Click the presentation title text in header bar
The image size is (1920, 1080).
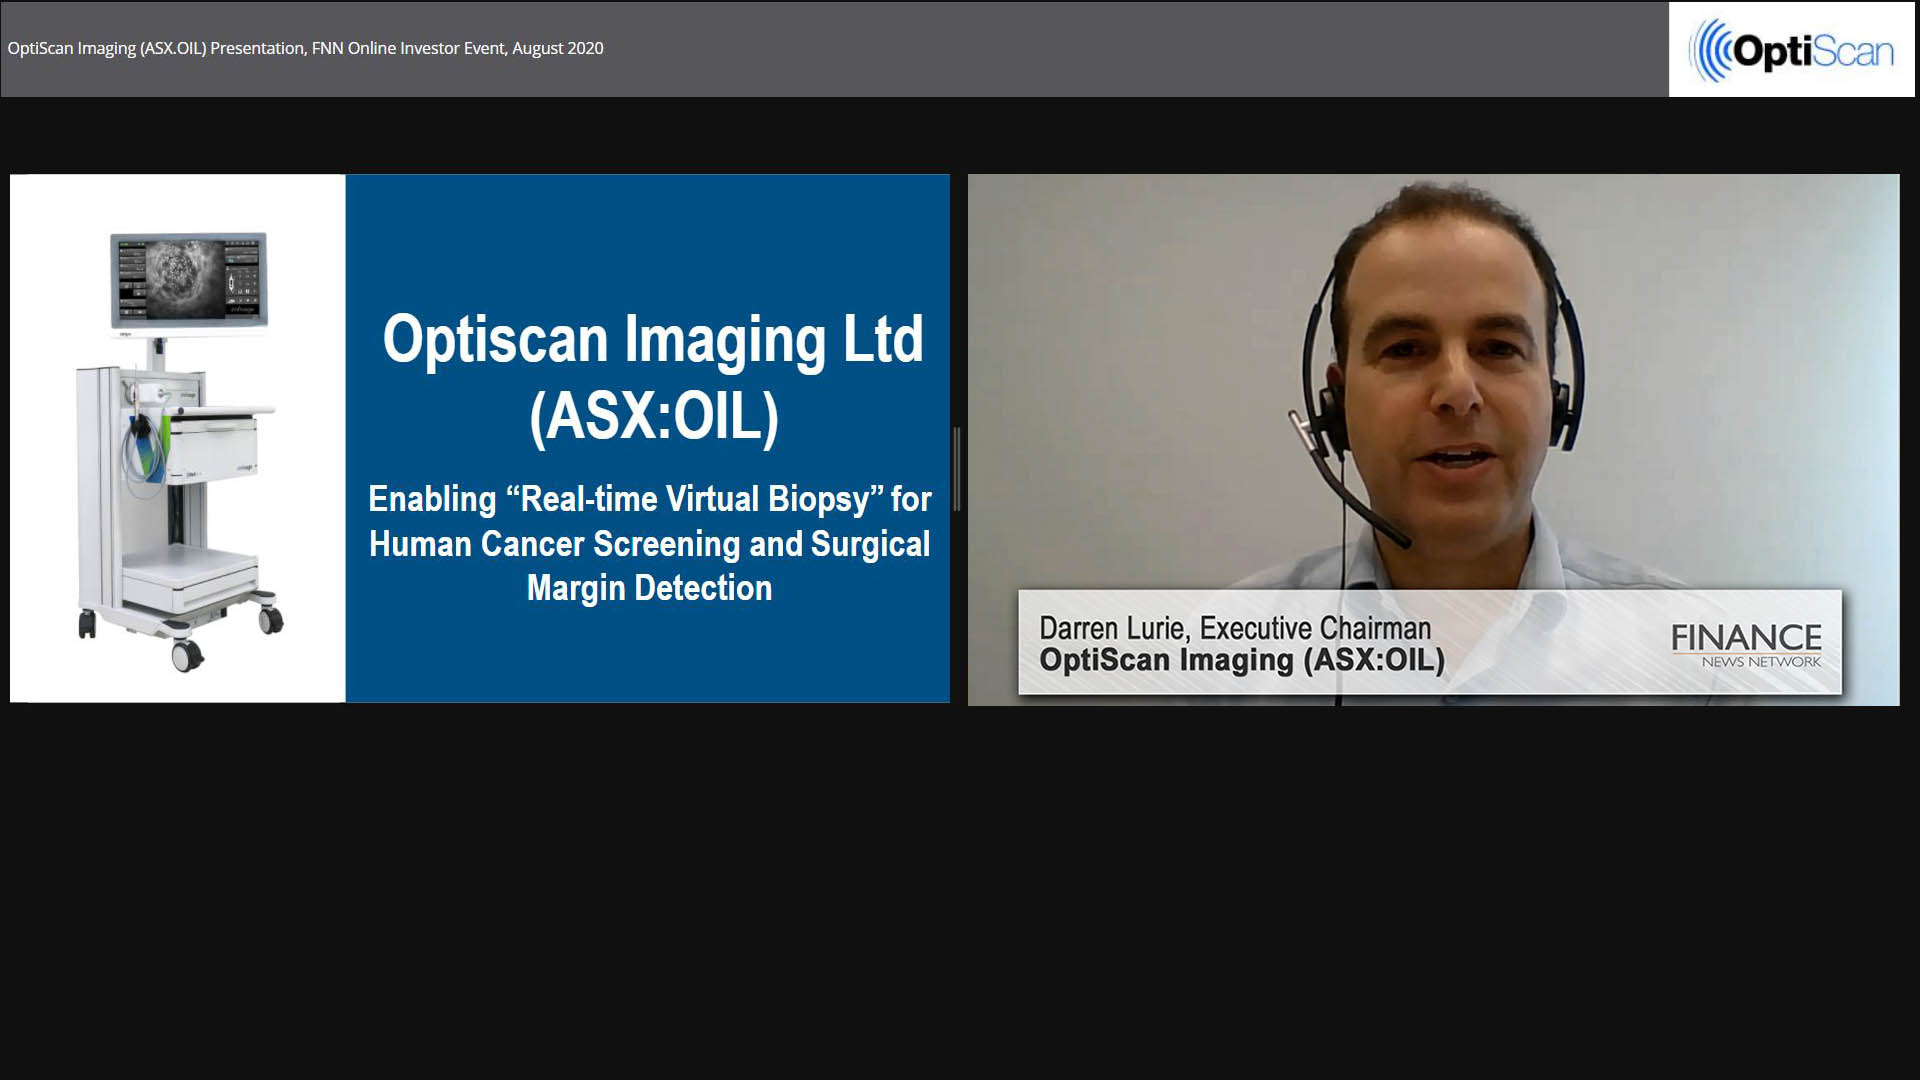tap(305, 48)
